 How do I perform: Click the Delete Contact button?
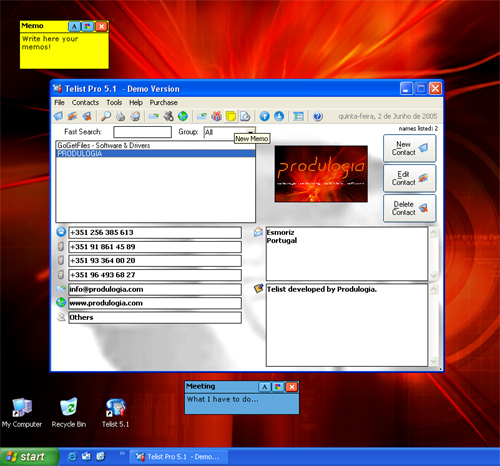409,208
